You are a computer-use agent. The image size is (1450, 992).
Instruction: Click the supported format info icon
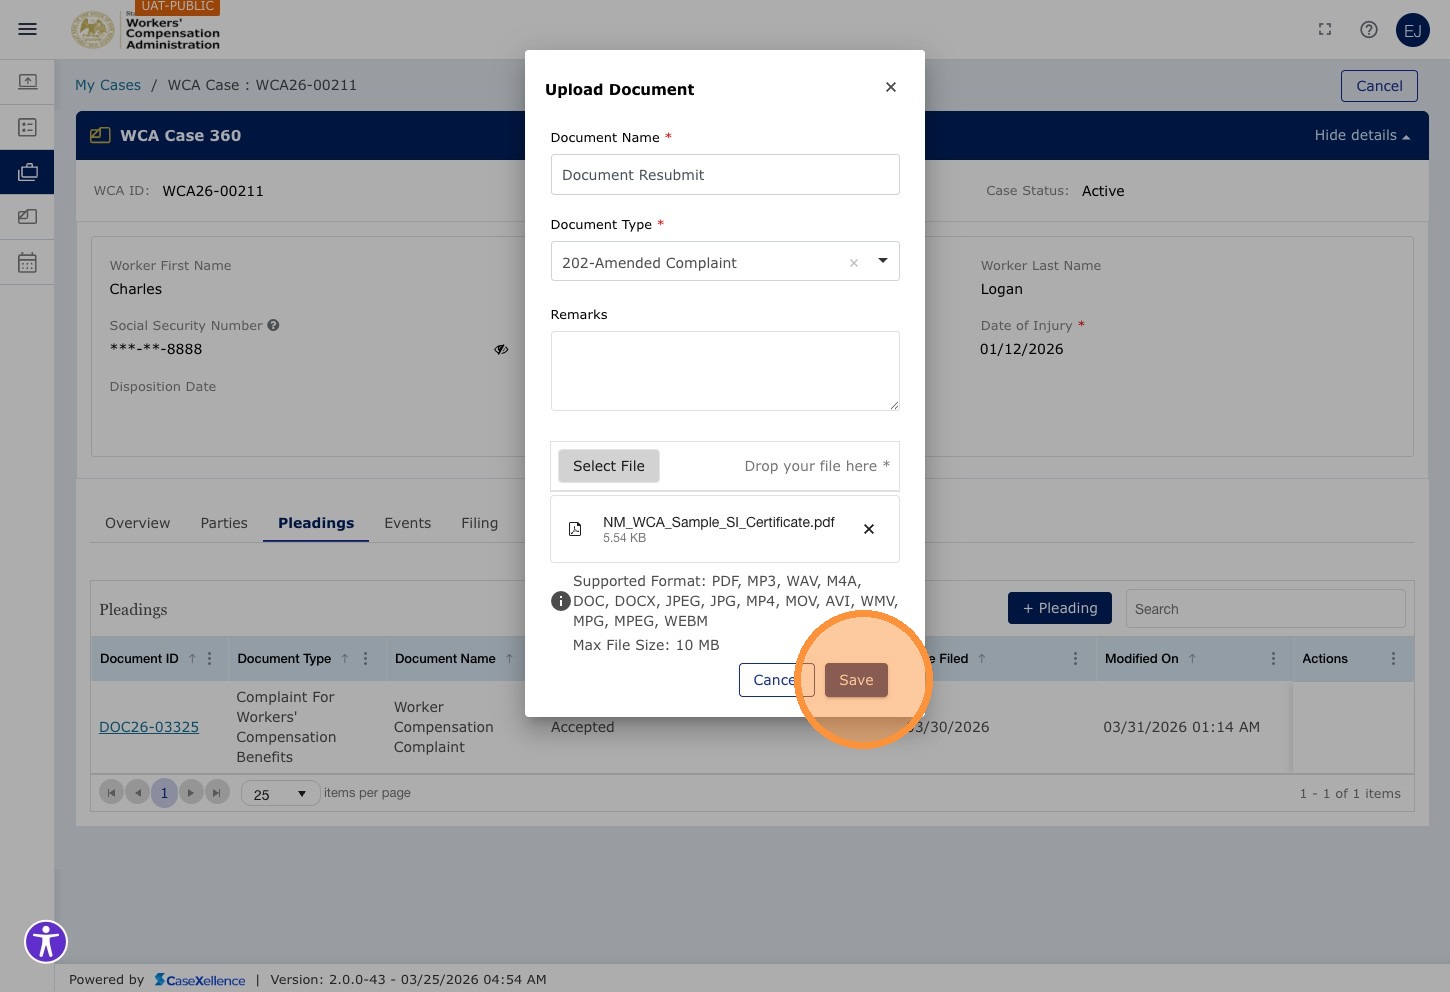point(561,601)
